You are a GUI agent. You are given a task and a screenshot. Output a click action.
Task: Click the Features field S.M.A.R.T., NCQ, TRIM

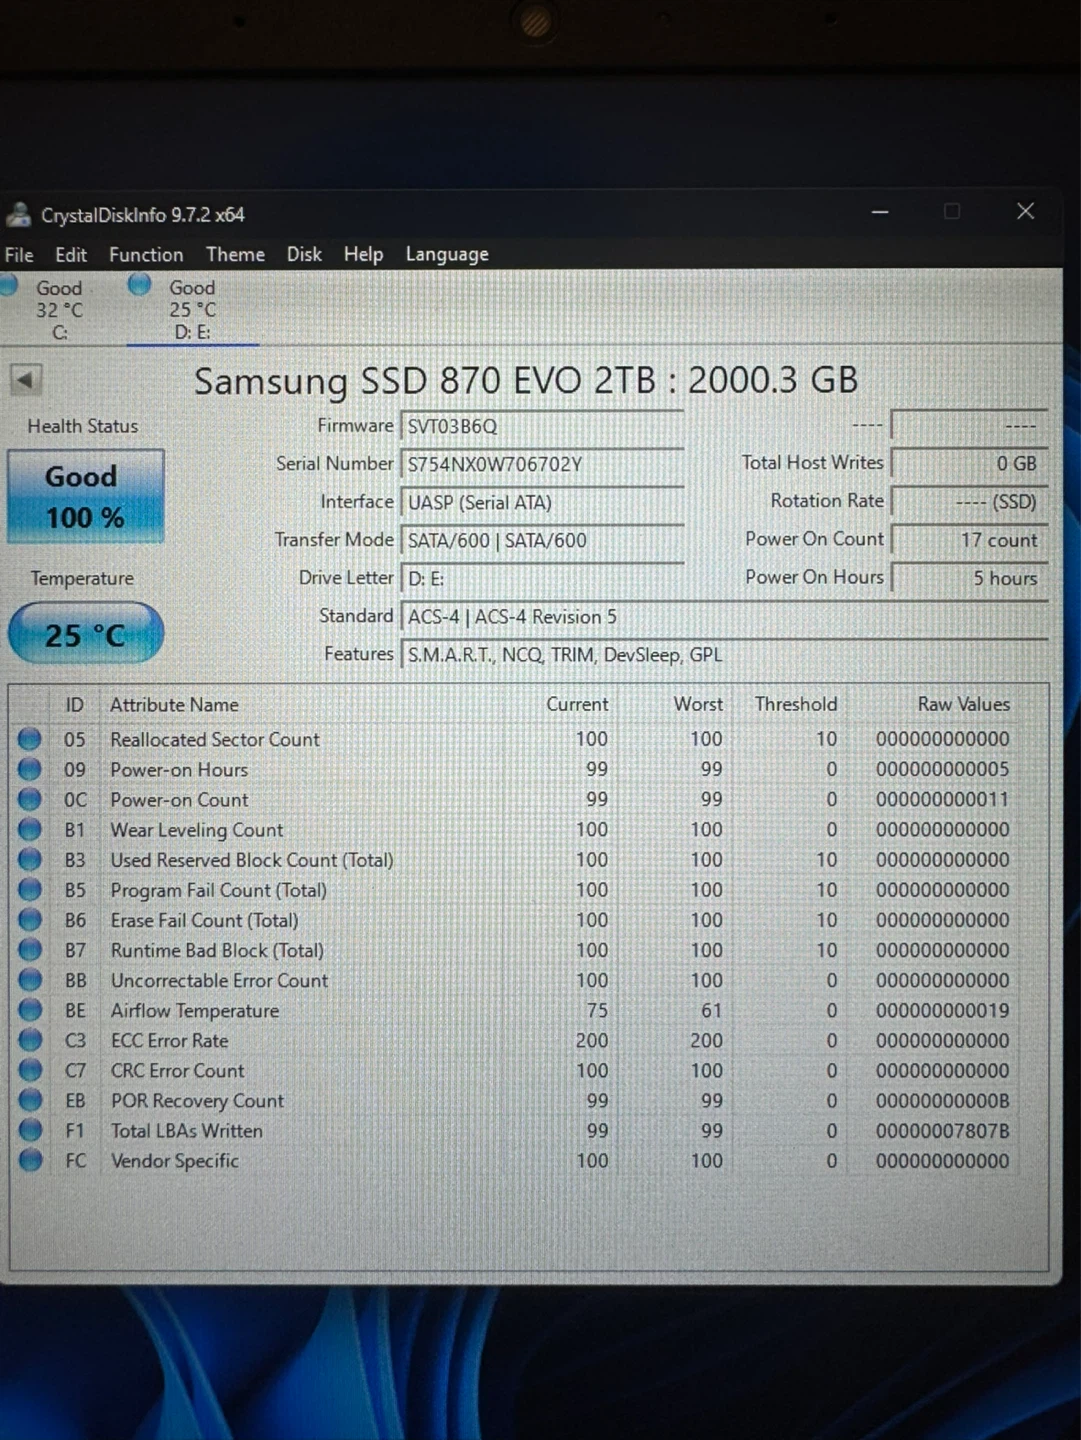pos(724,654)
